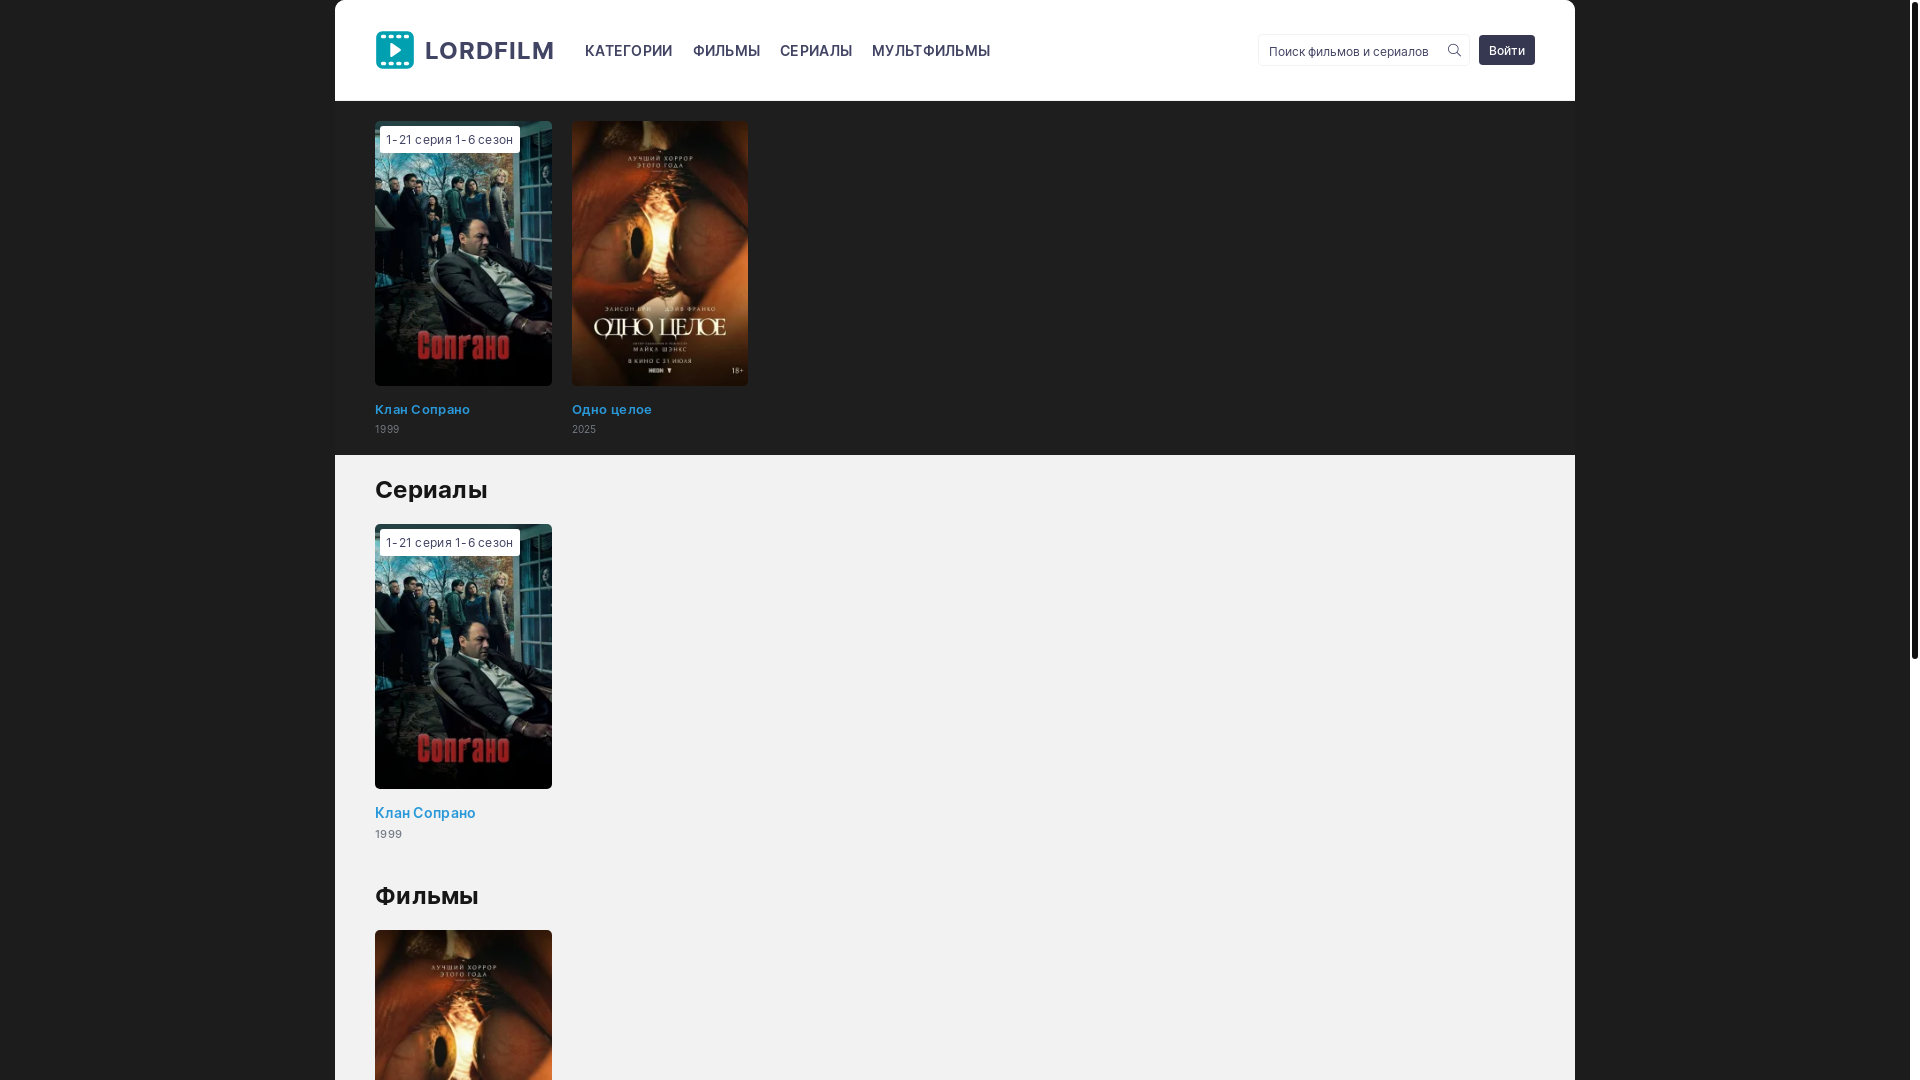1920x1080 pixels.
Task: Click the episode badge on Сериалы Сопрано poster
Action: (449, 542)
